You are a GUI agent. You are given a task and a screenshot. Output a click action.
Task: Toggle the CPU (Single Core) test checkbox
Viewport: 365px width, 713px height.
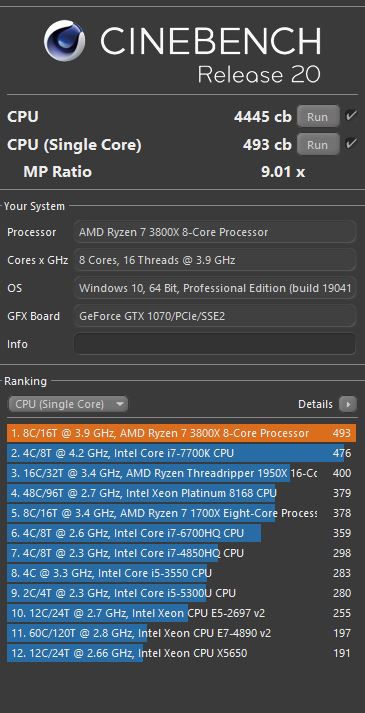coord(350,144)
